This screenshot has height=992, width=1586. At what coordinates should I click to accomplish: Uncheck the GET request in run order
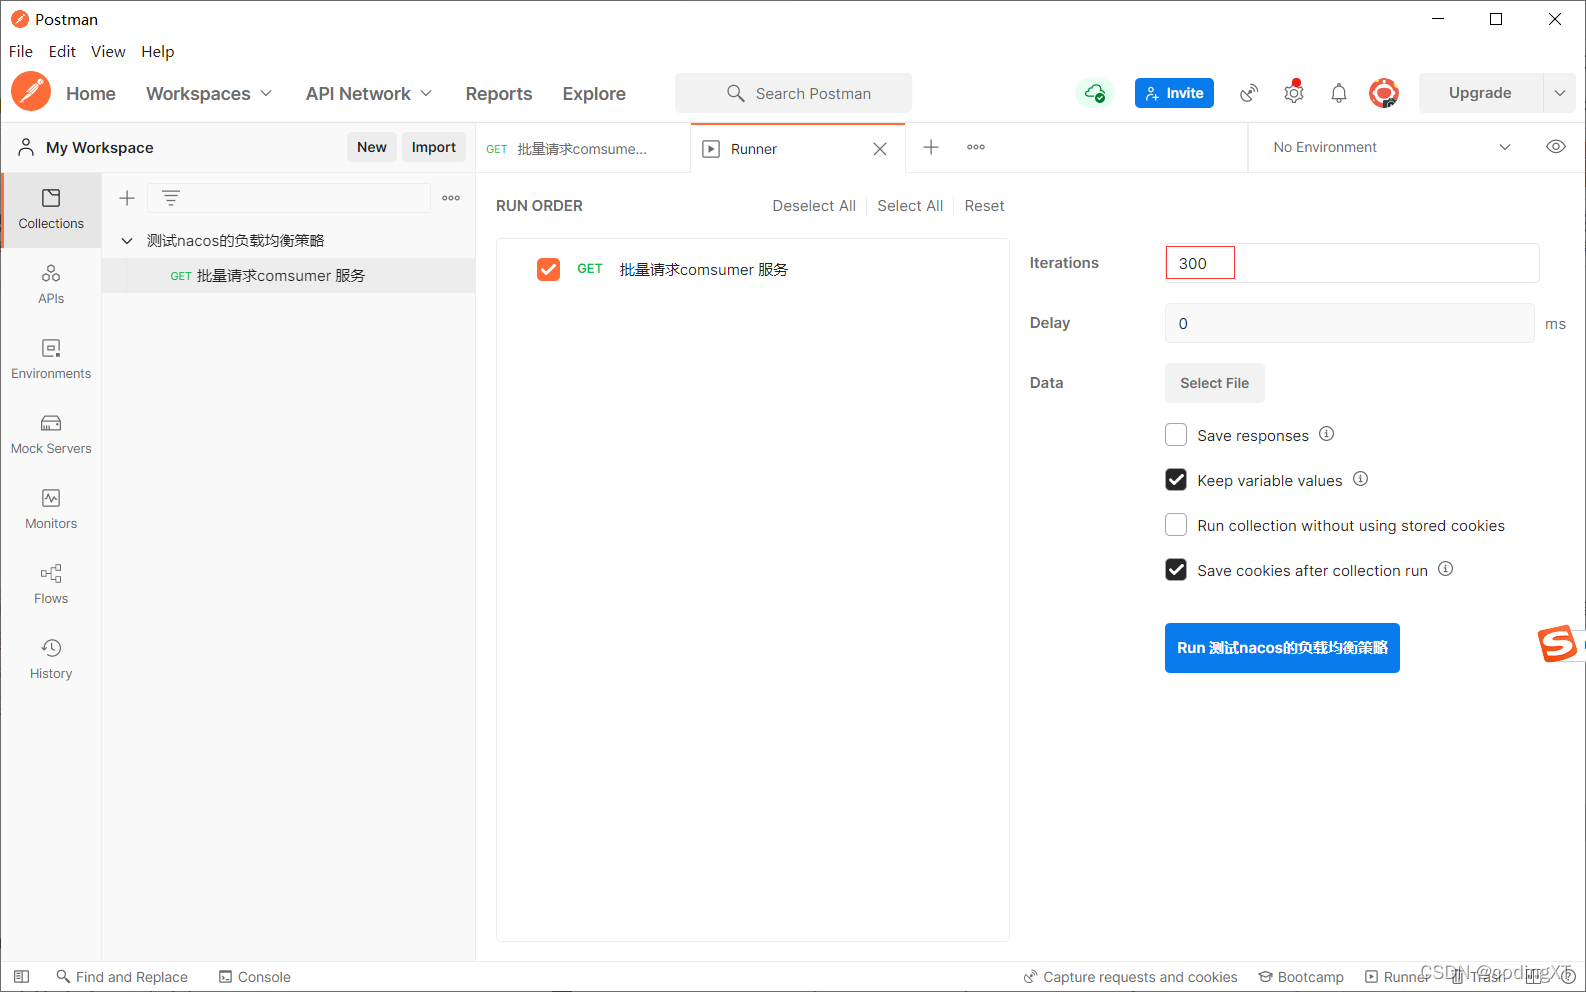pyautogui.click(x=548, y=269)
